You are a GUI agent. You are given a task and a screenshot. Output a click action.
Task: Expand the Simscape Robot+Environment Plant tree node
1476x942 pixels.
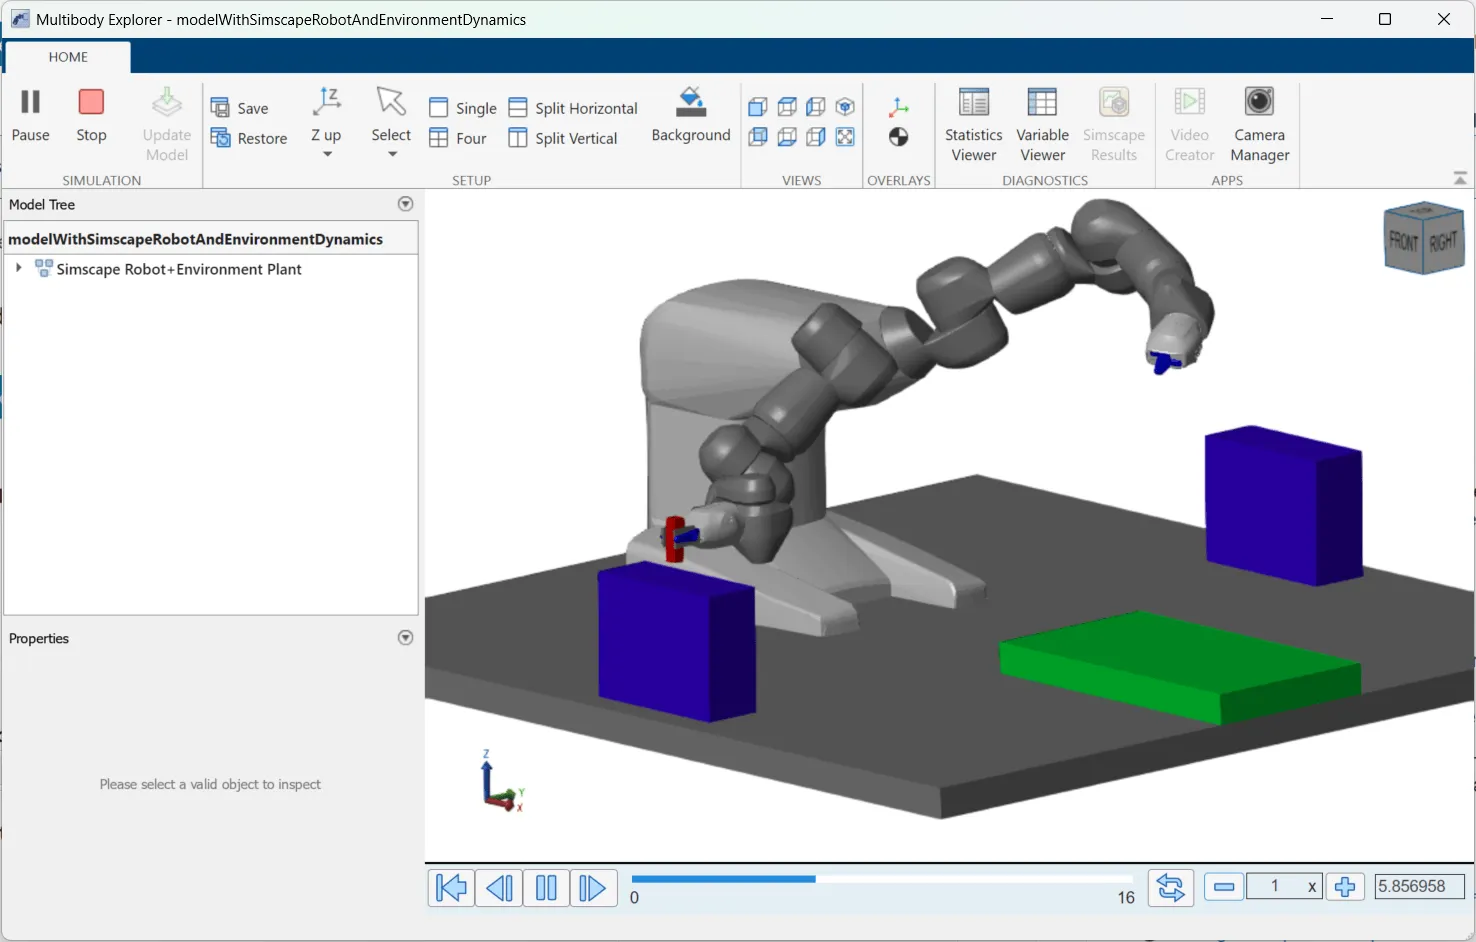pos(18,268)
